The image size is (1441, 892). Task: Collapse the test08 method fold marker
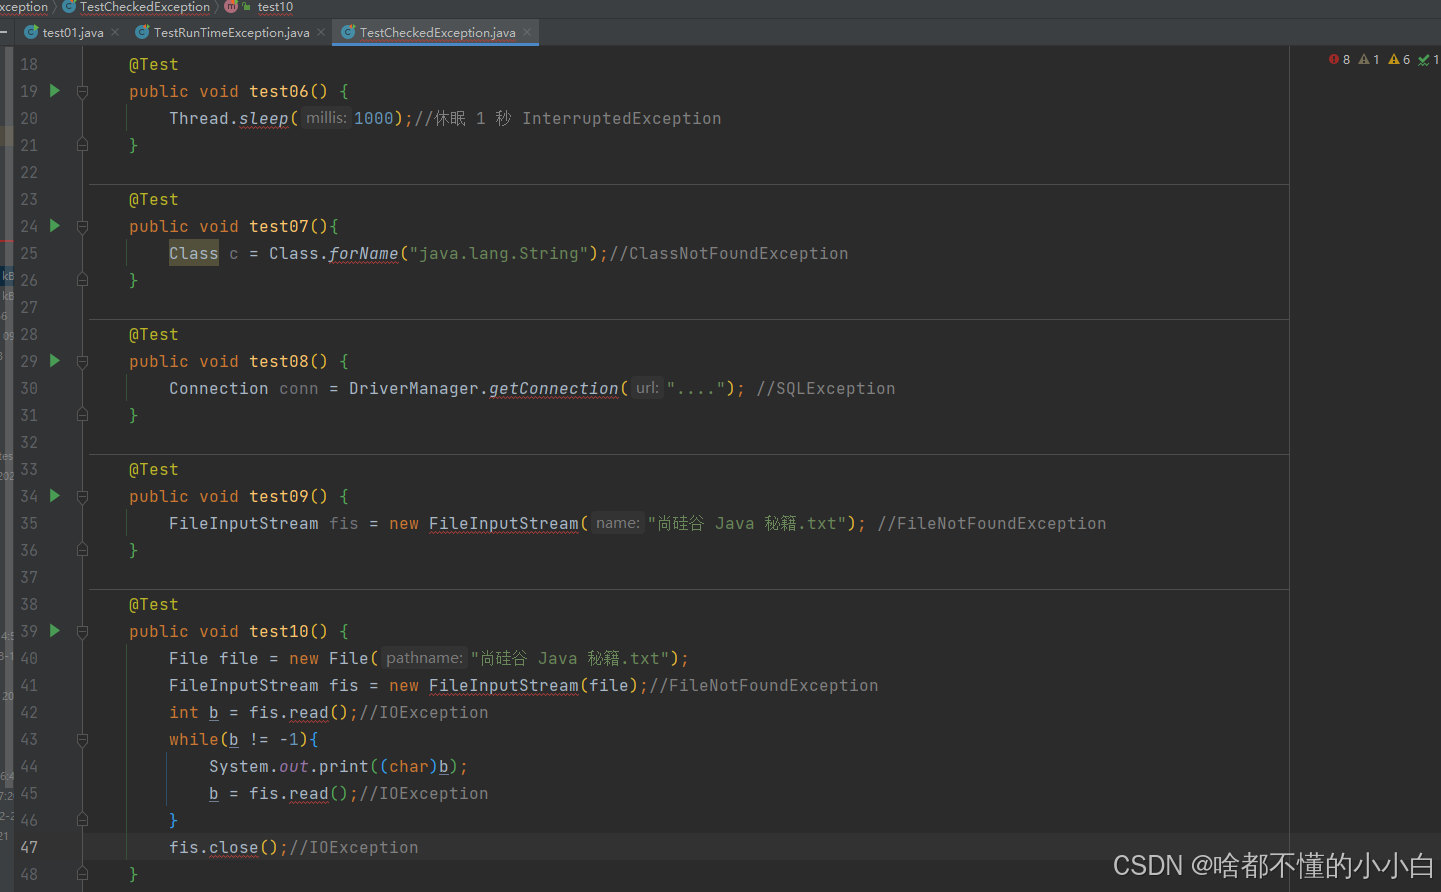[82, 362]
